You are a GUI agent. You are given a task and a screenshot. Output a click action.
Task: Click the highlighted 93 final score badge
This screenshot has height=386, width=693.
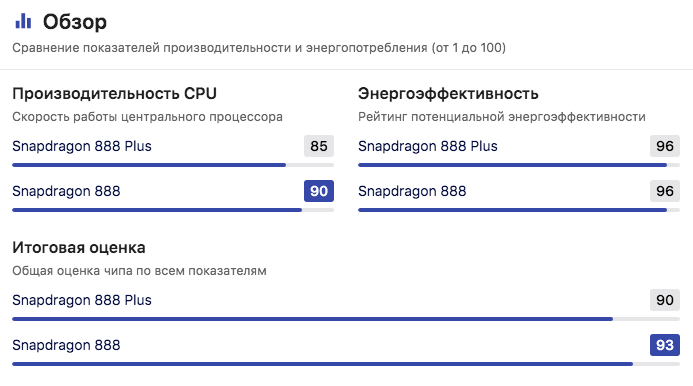click(x=665, y=345)
